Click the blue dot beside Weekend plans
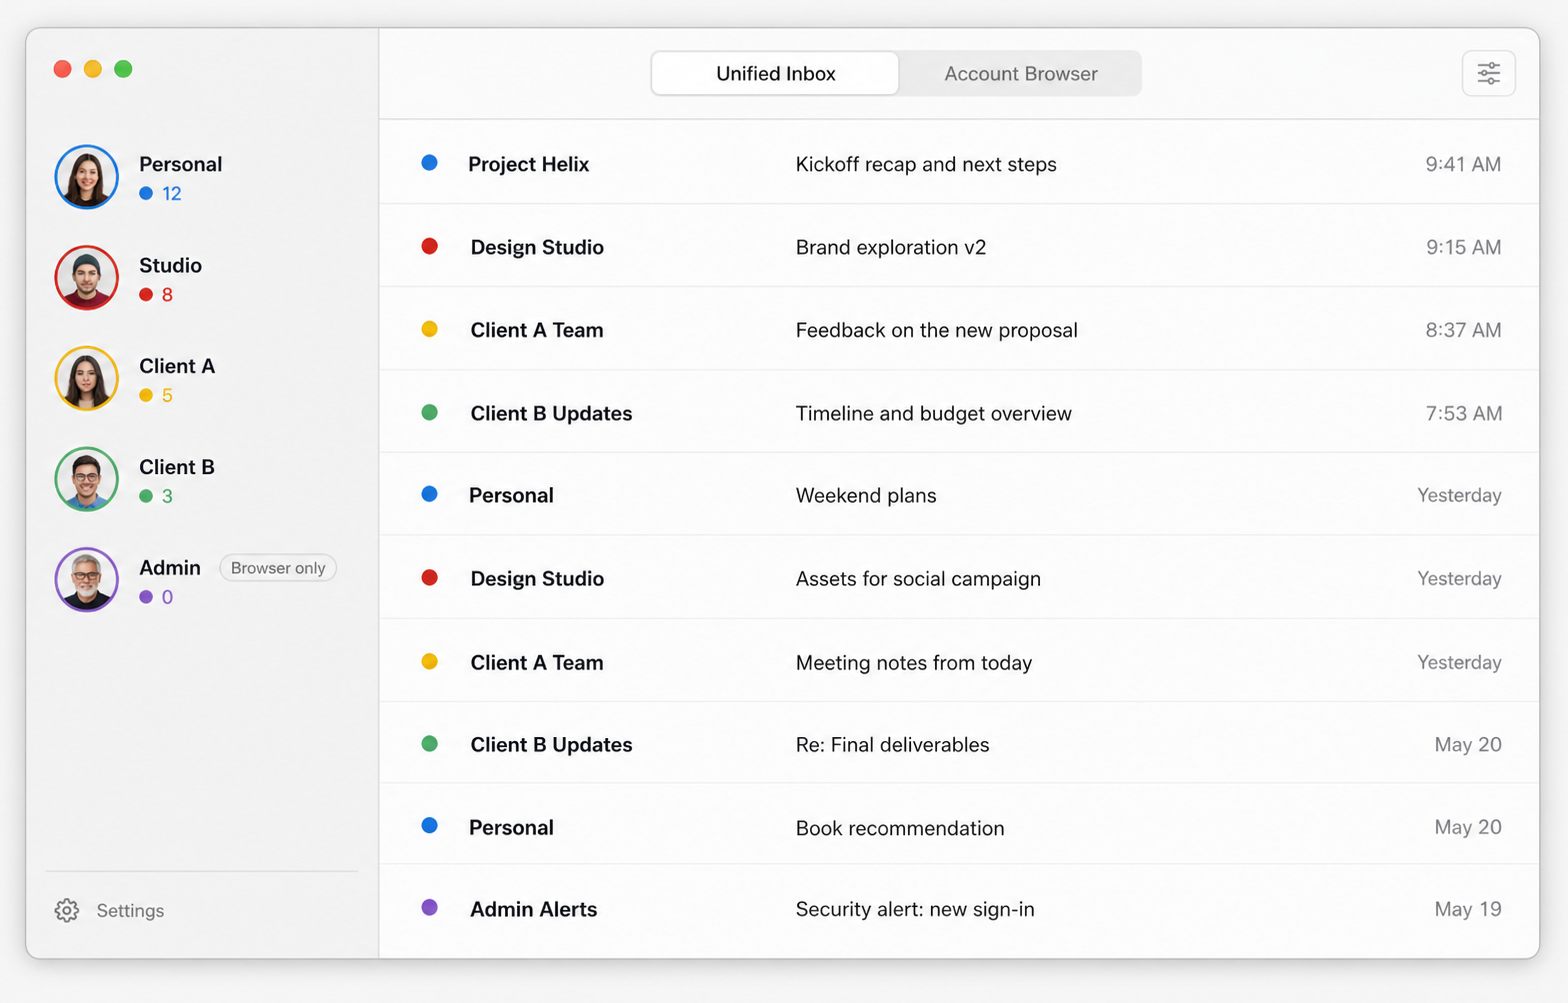This screenshot has width=1568, height=1003. [x=429, y=494]
